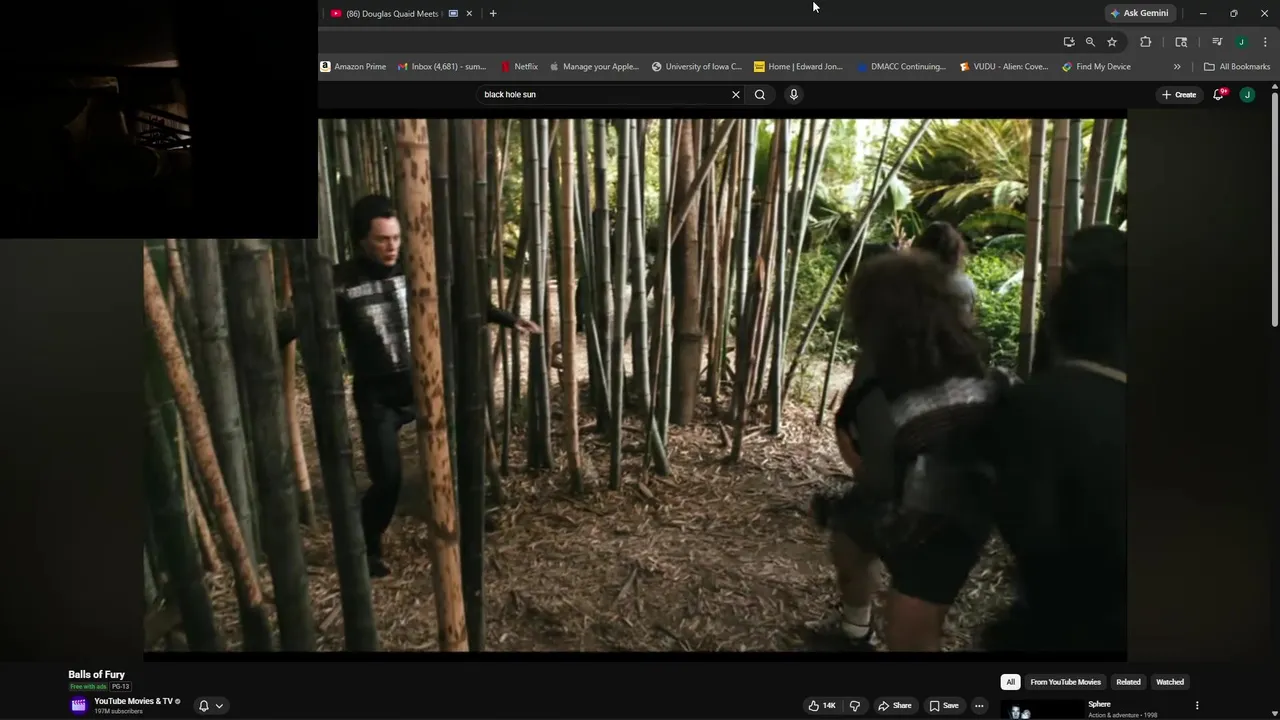Expand hidden bookmarks chevron
The height and width of the screenshot is (720, 1280).
(1177, 67)
